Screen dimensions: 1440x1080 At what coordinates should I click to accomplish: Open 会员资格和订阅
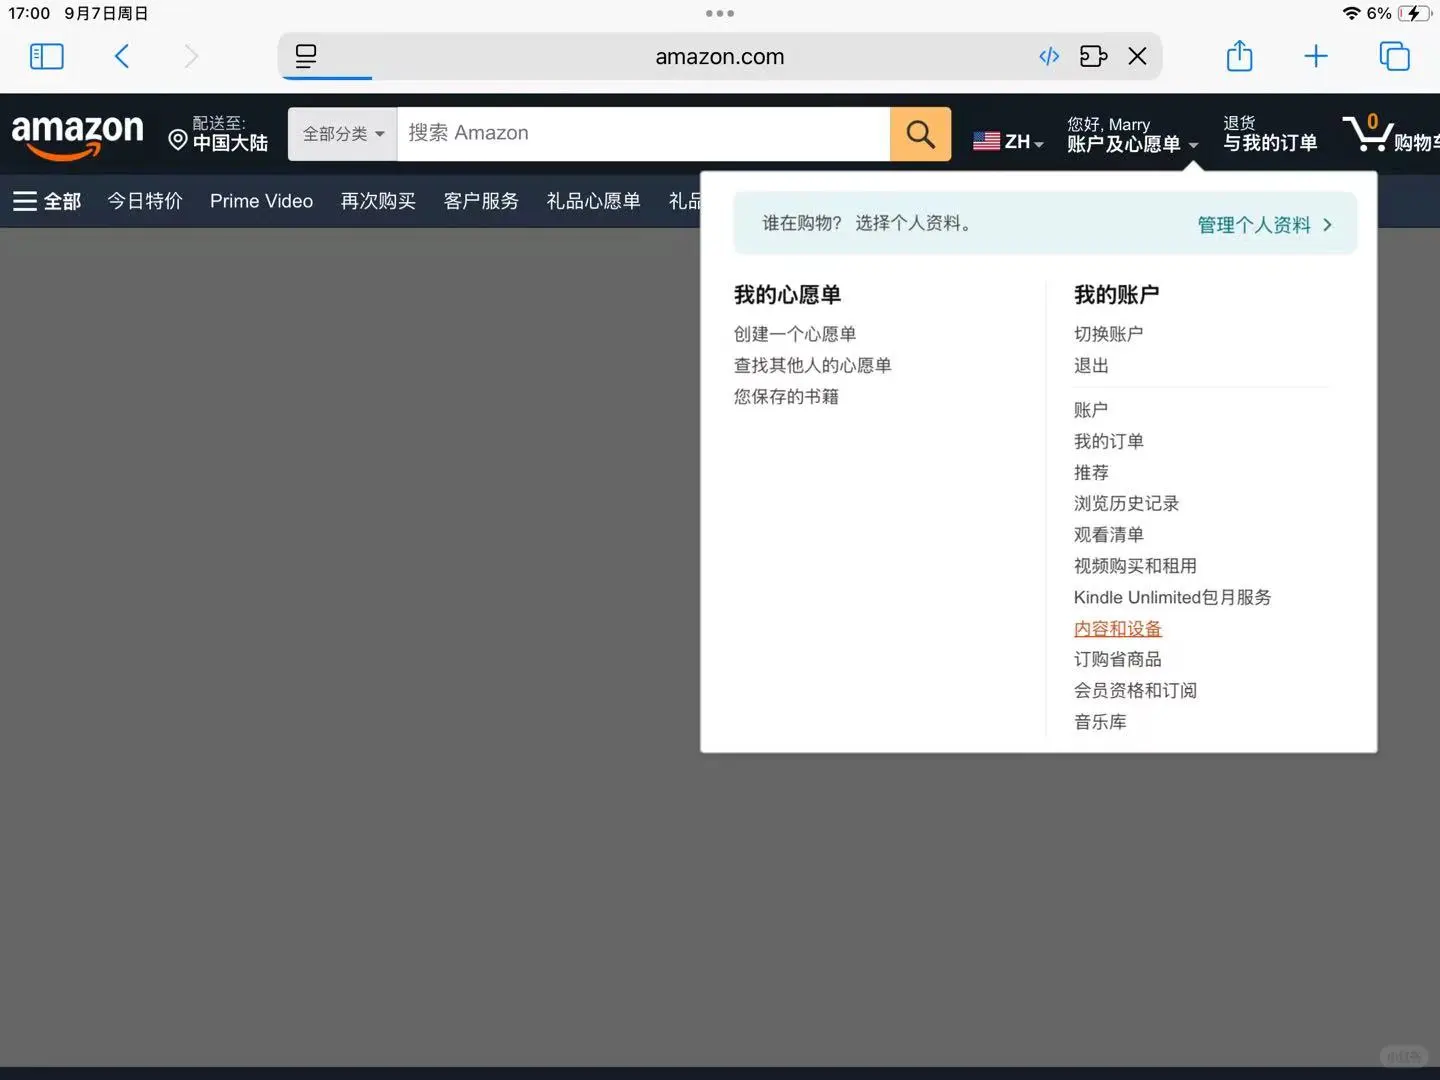pos(1135,690)
